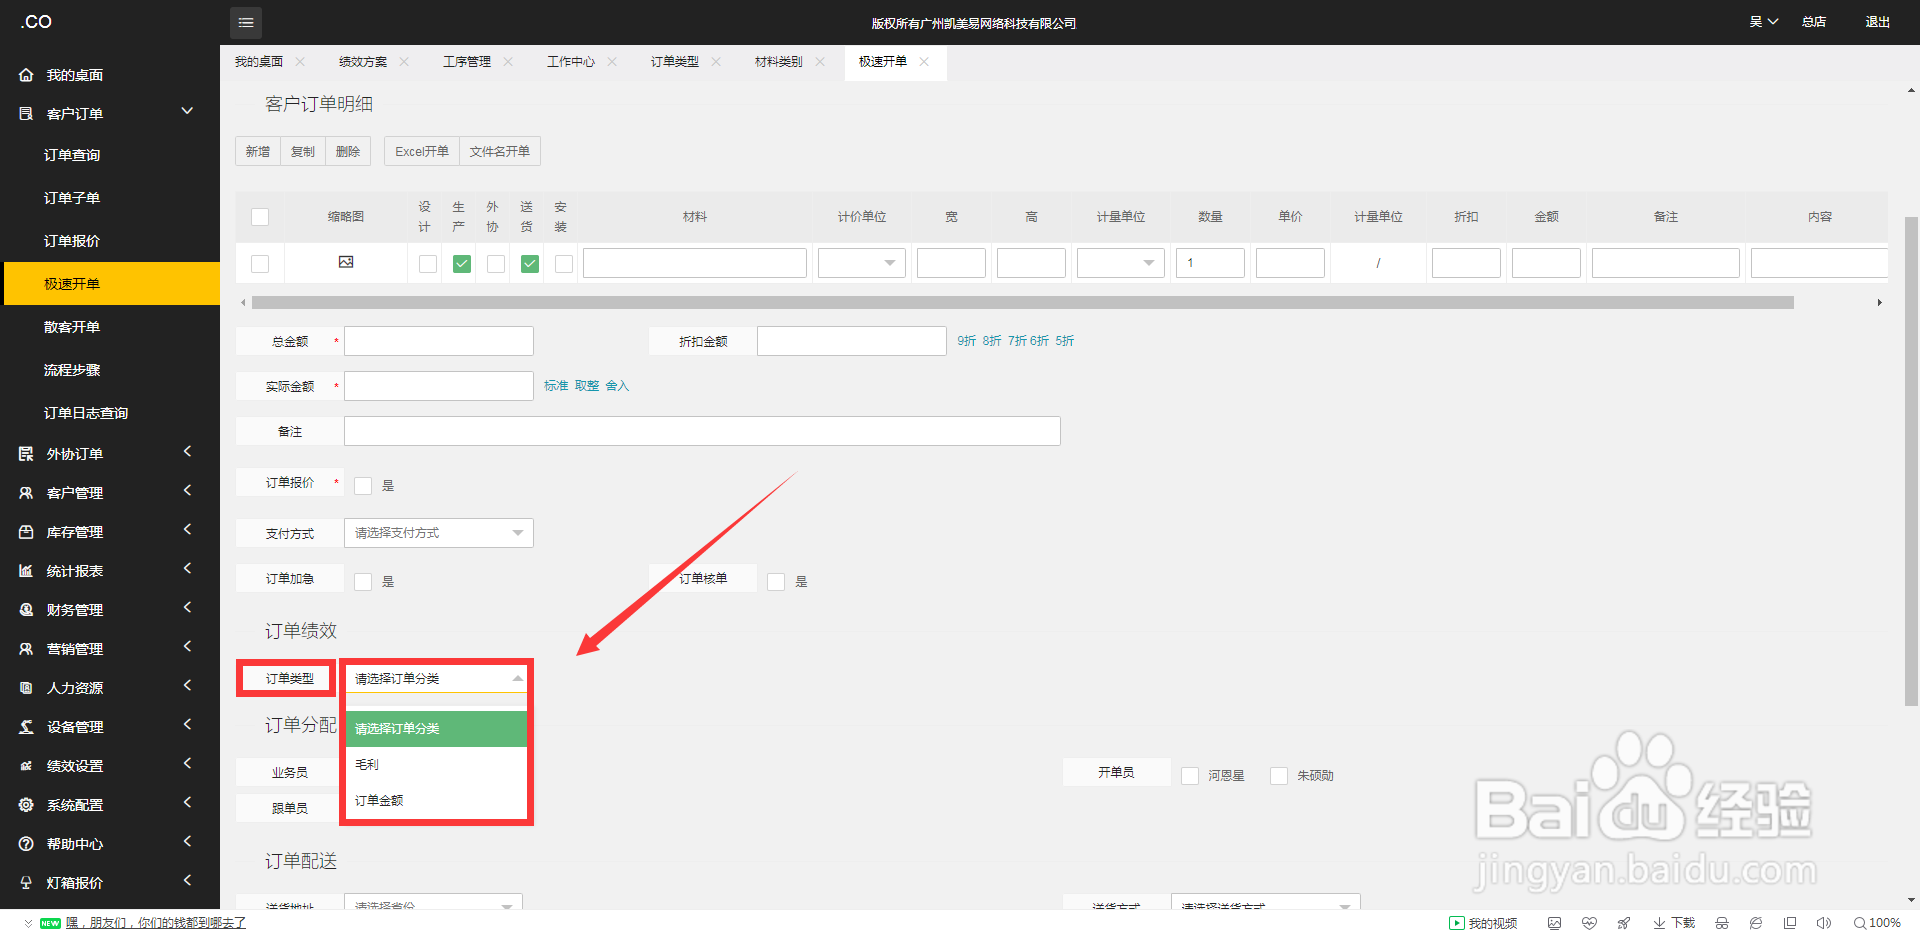Viewport: 1920px width, 935px height.
Task: Click the 100% zoom magnifier
Action: (1877, 923)
